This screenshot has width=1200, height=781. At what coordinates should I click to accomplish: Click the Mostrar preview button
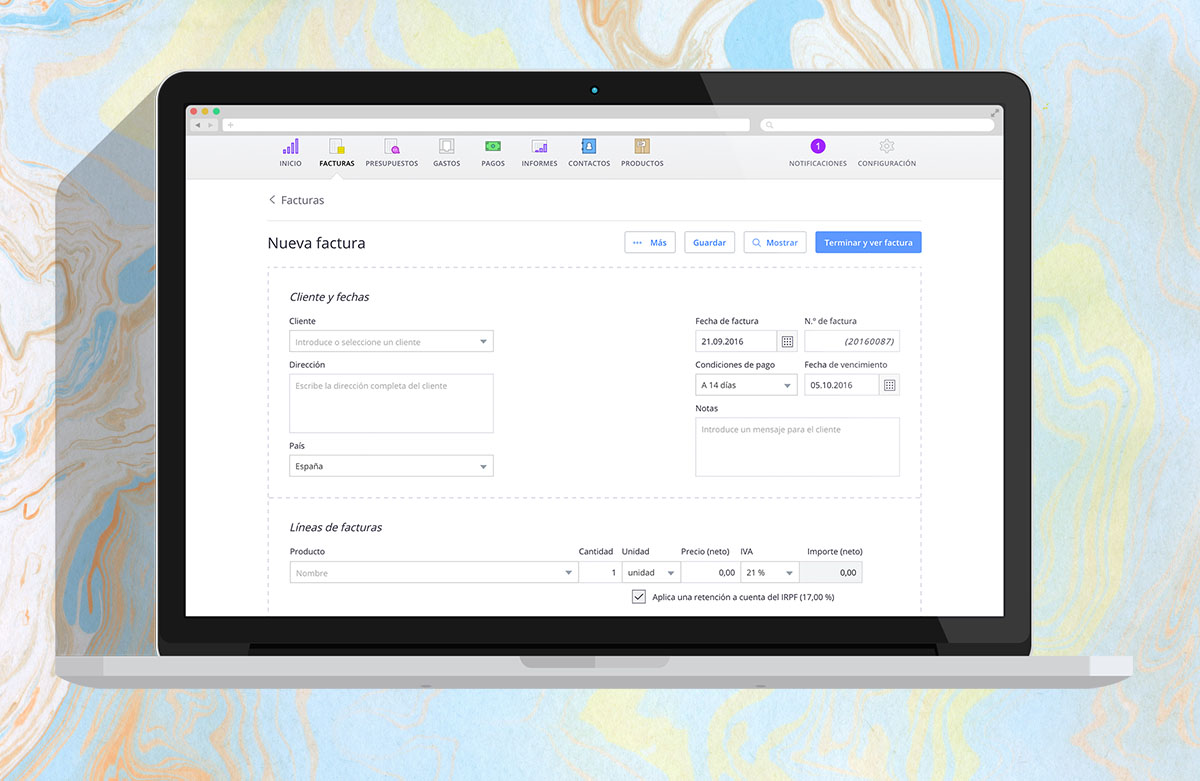click(x=775, y=242)
